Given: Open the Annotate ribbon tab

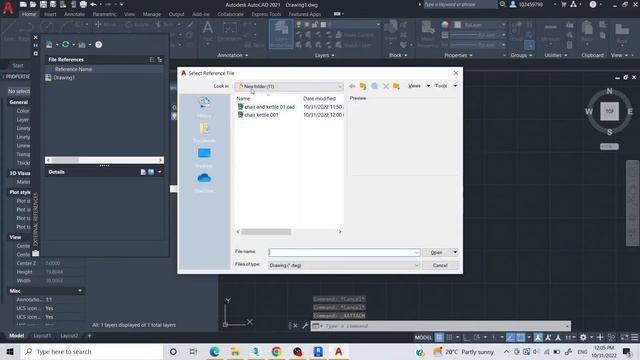Looking at the screenshot, I should [x=74, y=14].
